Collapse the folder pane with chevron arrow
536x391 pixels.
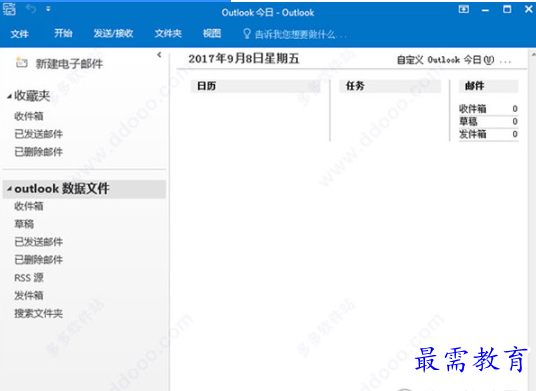pos(159,55)
